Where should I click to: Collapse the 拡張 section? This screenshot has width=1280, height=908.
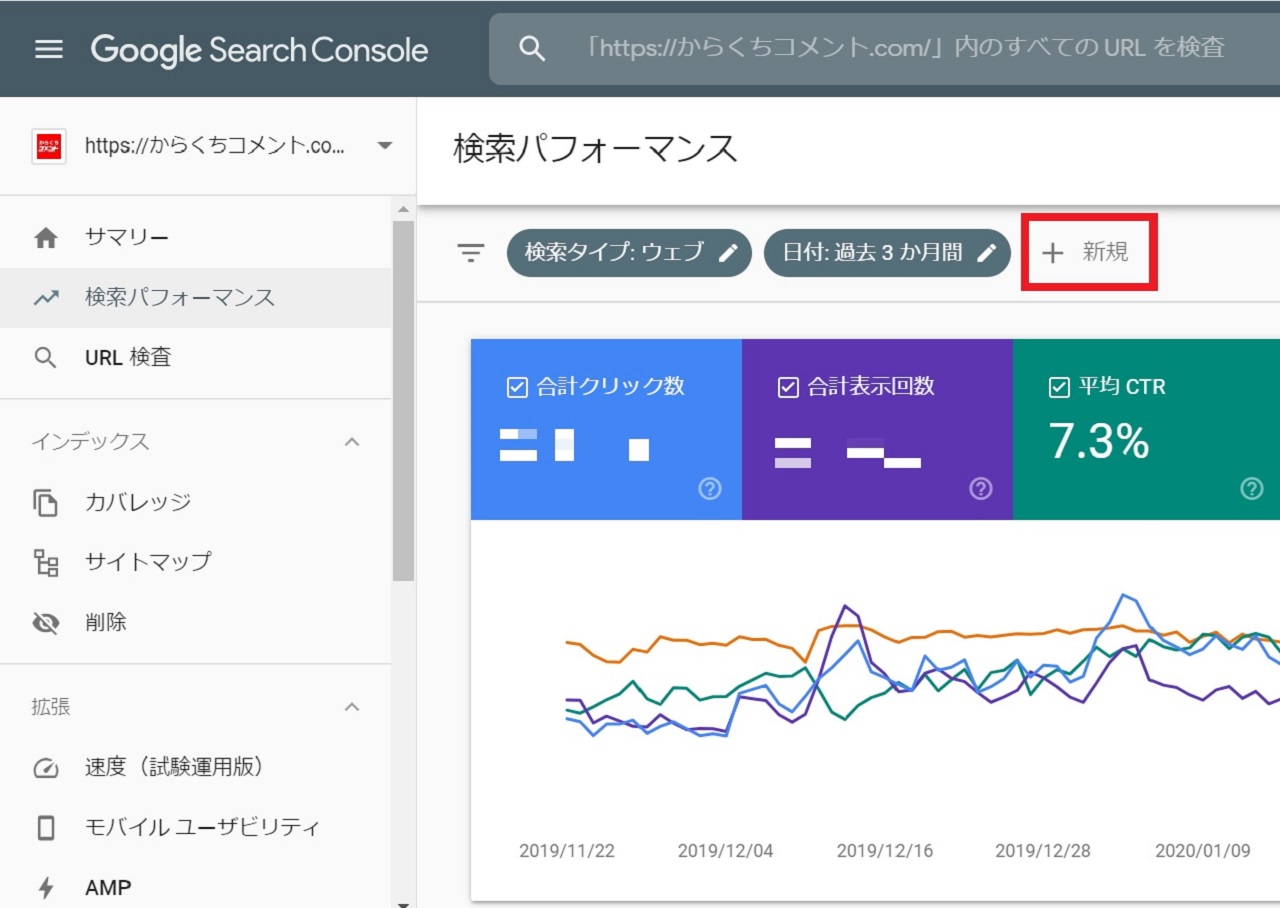pos(352,707)
